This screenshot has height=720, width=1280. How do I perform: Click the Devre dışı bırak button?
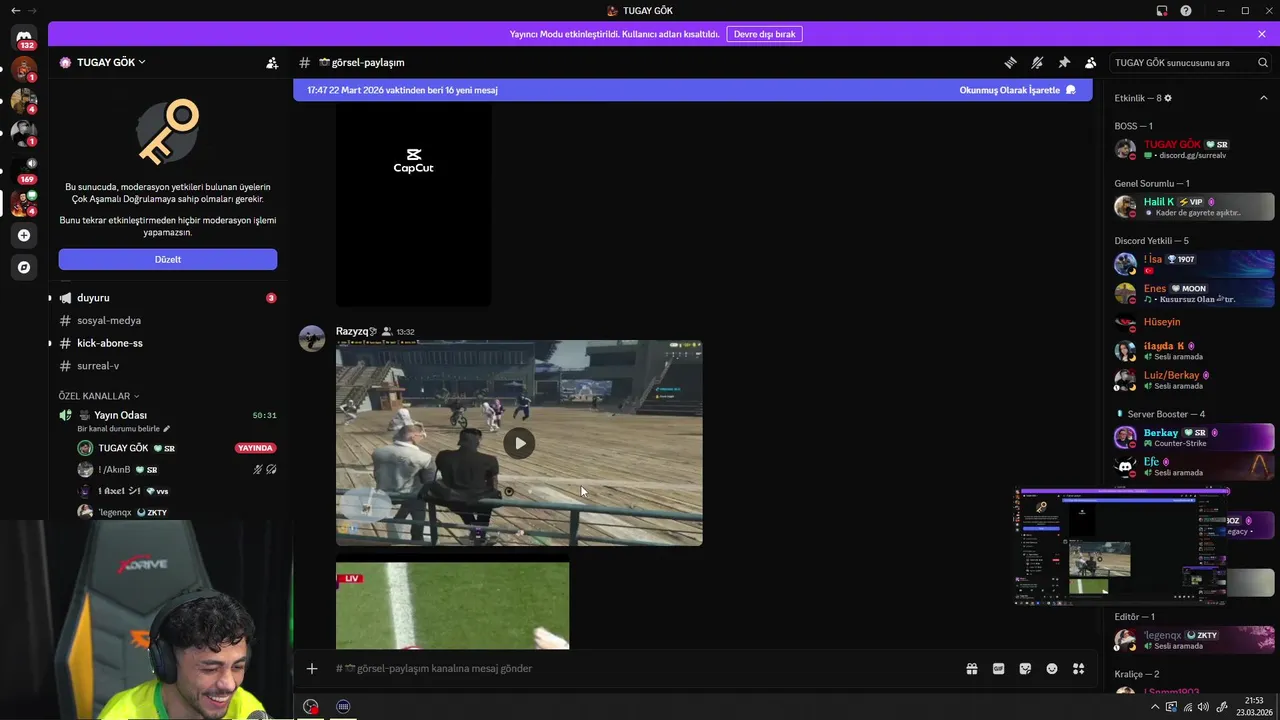coord(764,34)
